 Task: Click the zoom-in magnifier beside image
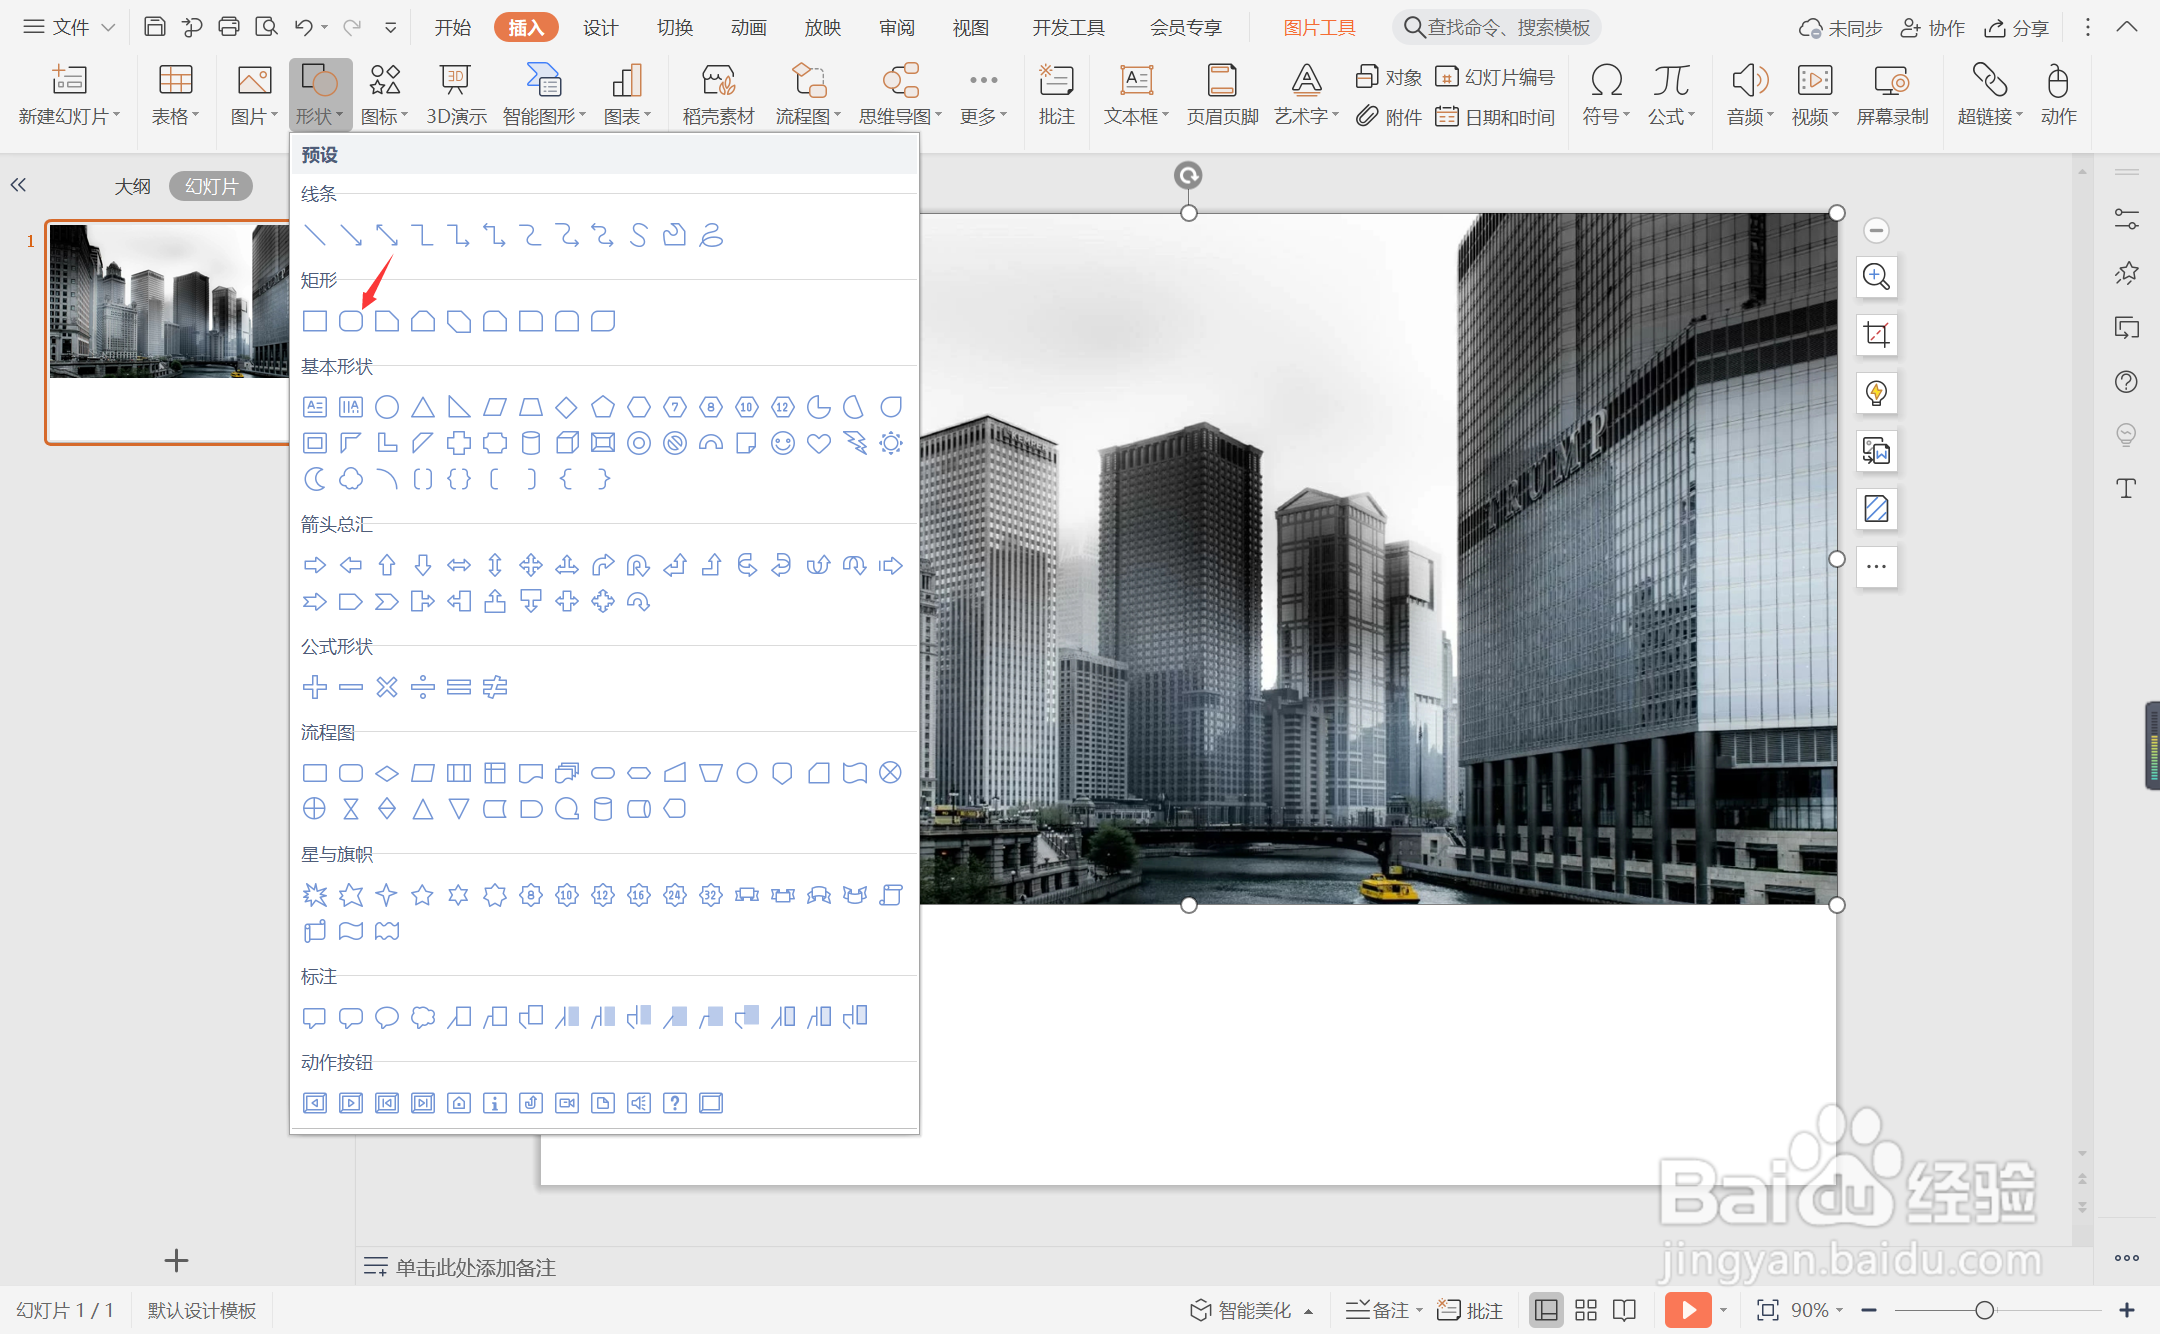click(1876, 277)
